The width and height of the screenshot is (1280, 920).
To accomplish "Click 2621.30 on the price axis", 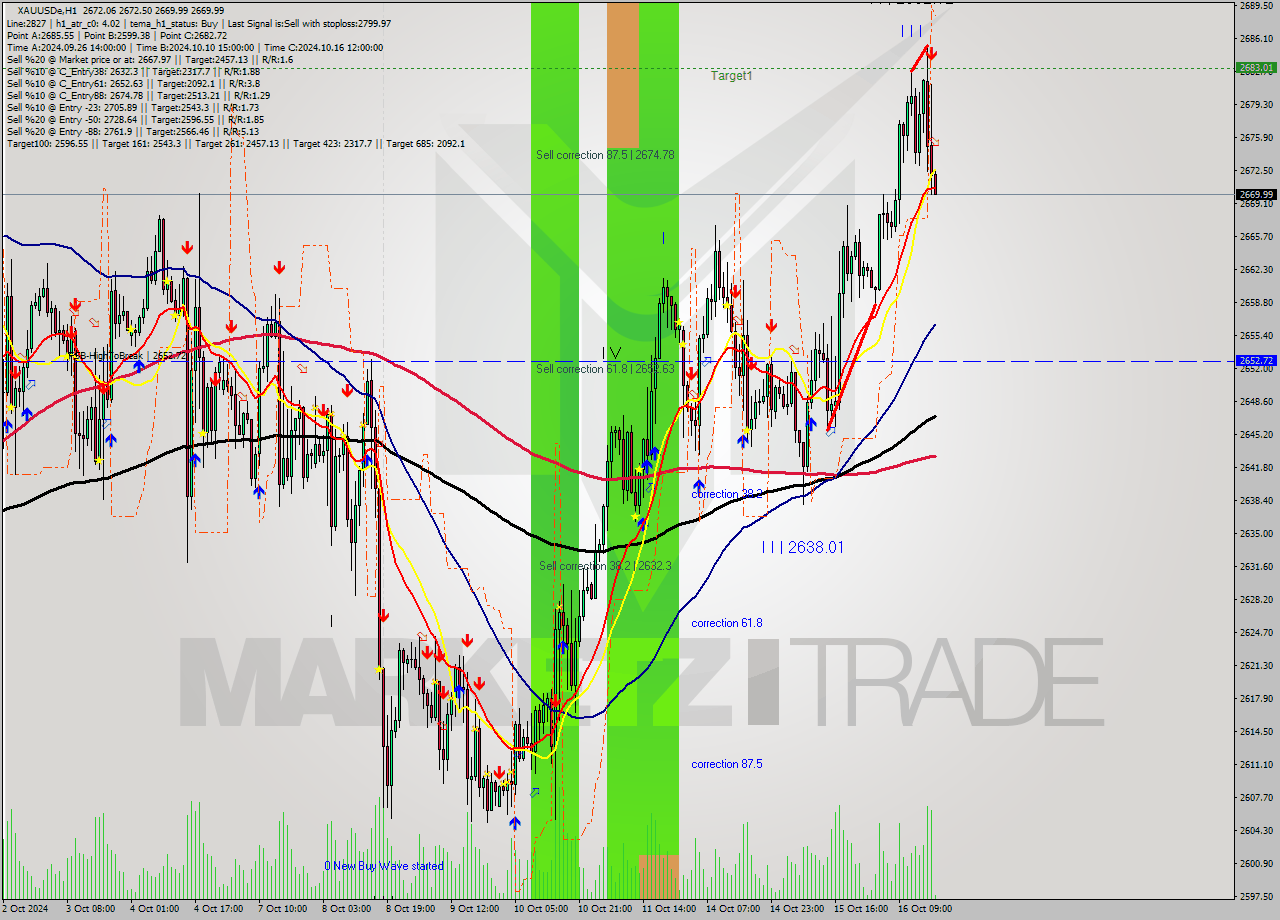I will 1256,665.
